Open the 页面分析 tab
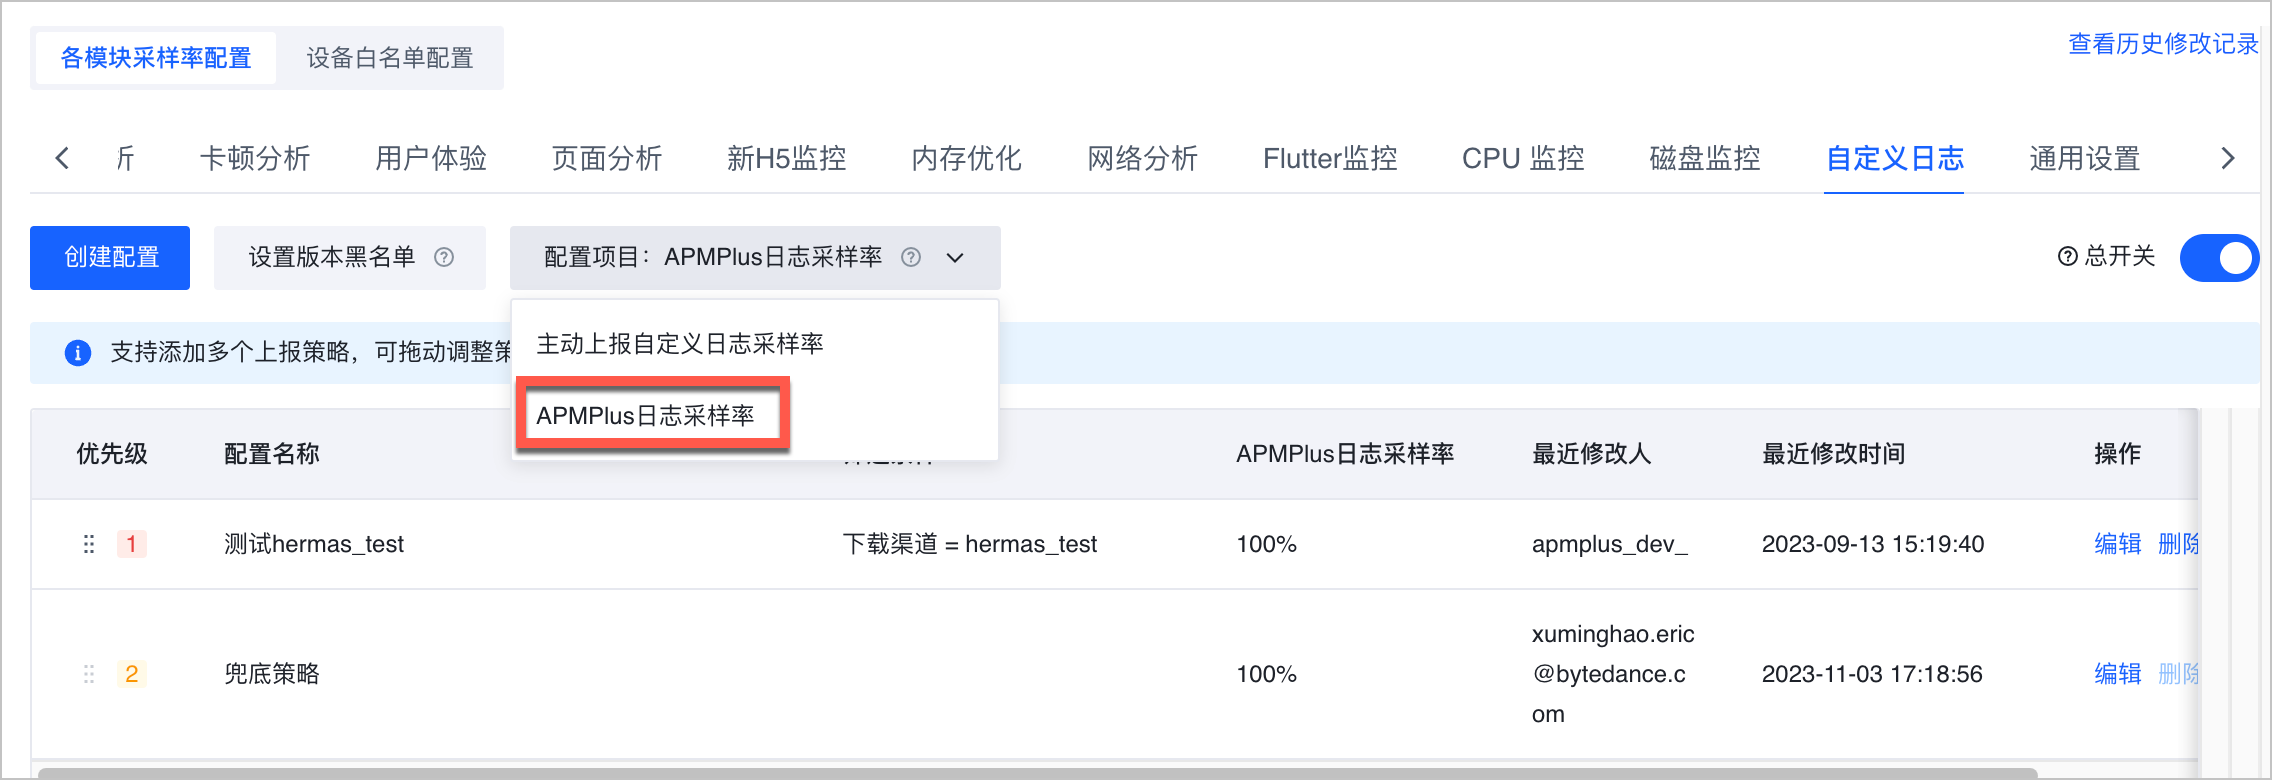This screenshot has height=780, width=2272. click(x=607, y=158)
